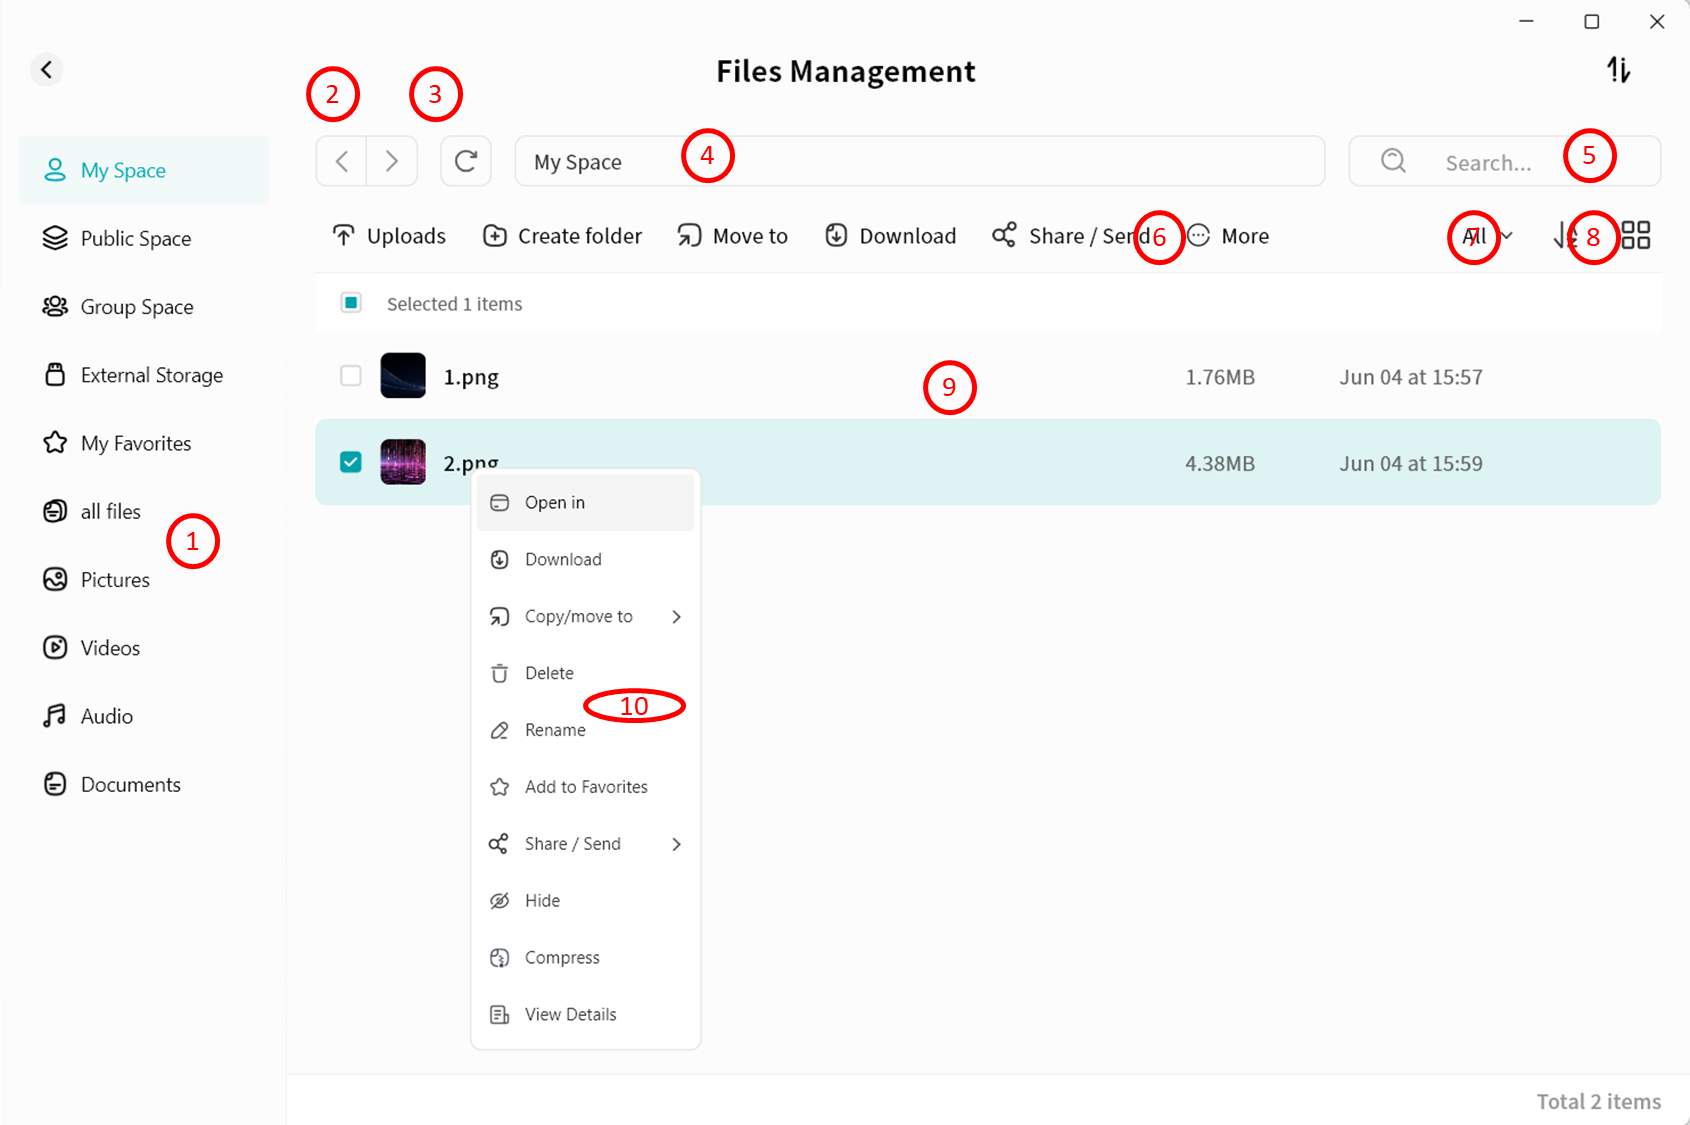Choose Rename from the context menu
The width and height of the screenshot is (1690, 1125).
click(x=555, y=730)
